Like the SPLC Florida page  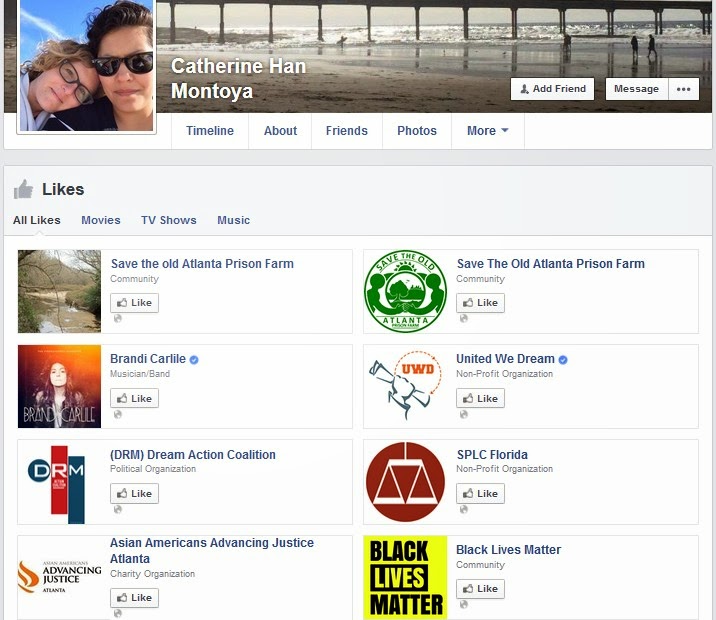coord(480,494)
